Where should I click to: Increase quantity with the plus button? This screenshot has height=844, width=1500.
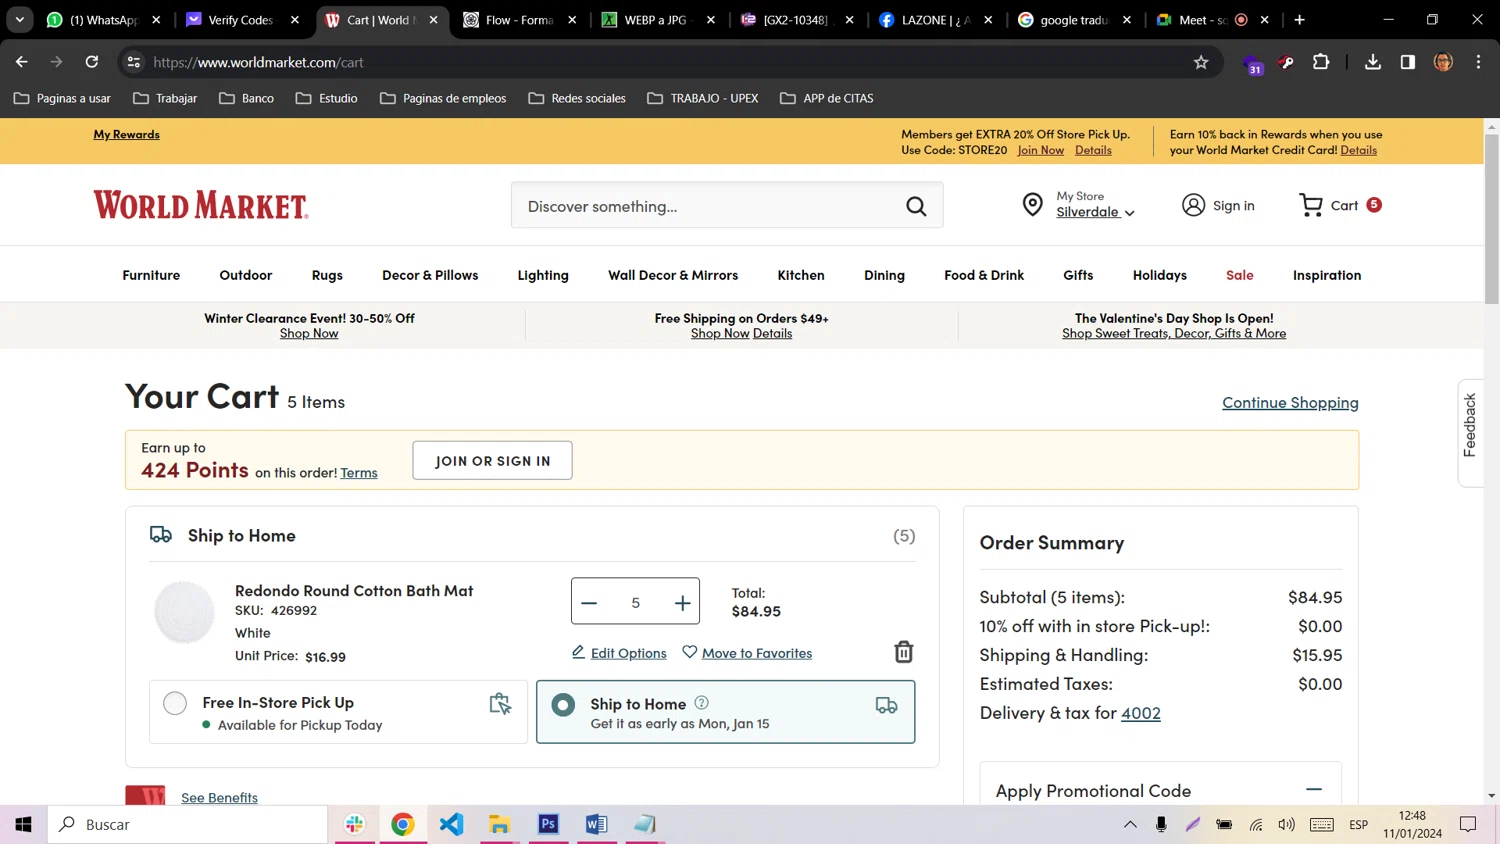click(x=682, y=603)
